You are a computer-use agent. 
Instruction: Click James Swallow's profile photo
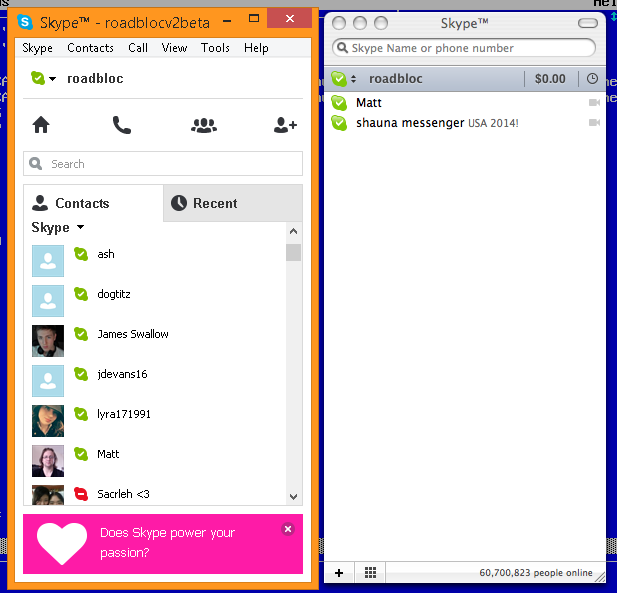(x=48, y=341)
